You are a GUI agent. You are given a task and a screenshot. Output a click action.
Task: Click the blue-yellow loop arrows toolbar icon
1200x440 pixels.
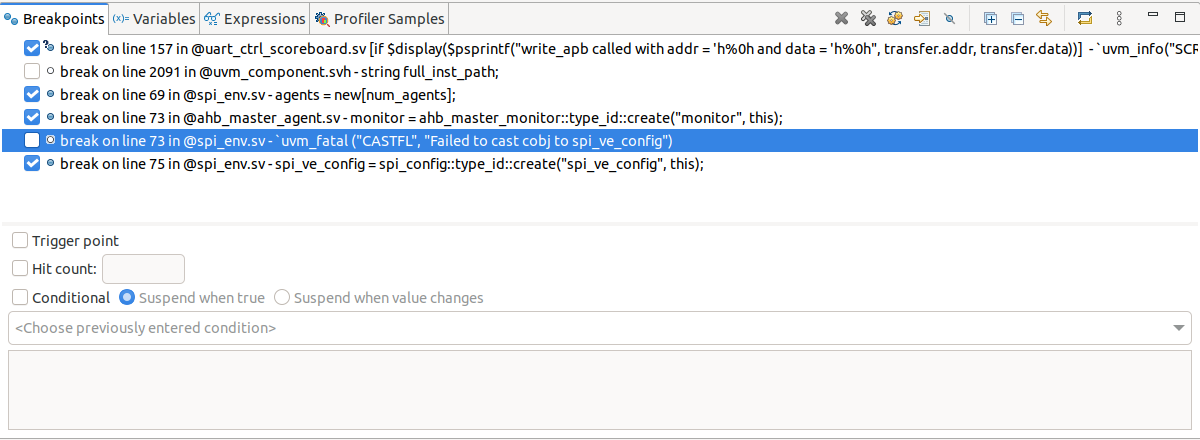click(1085, 18)
